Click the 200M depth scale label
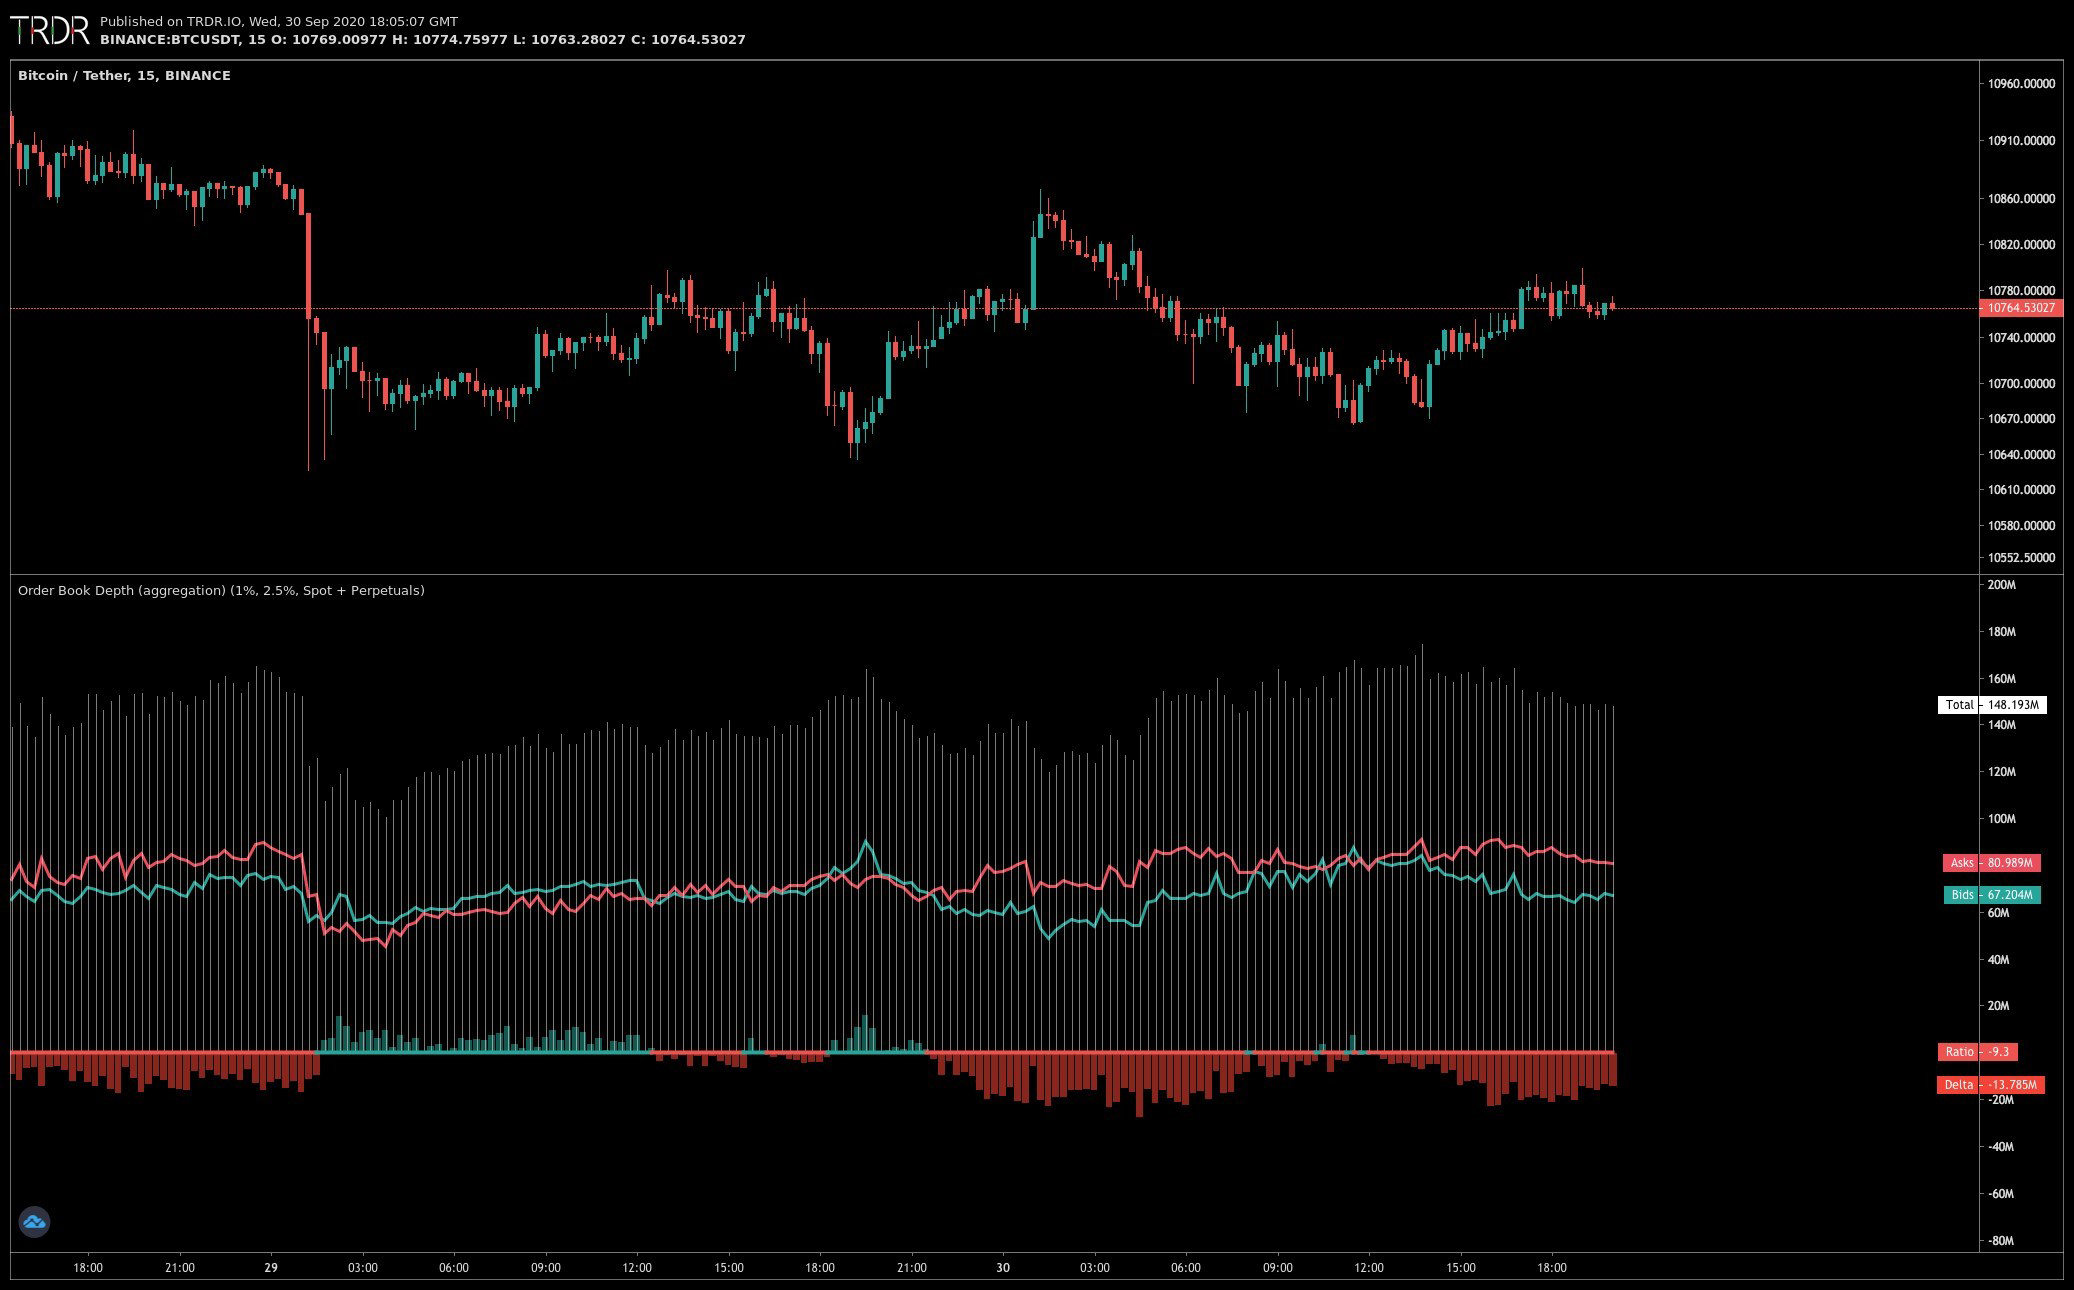The image size is (2074, 1290). tap(2001, 585)
